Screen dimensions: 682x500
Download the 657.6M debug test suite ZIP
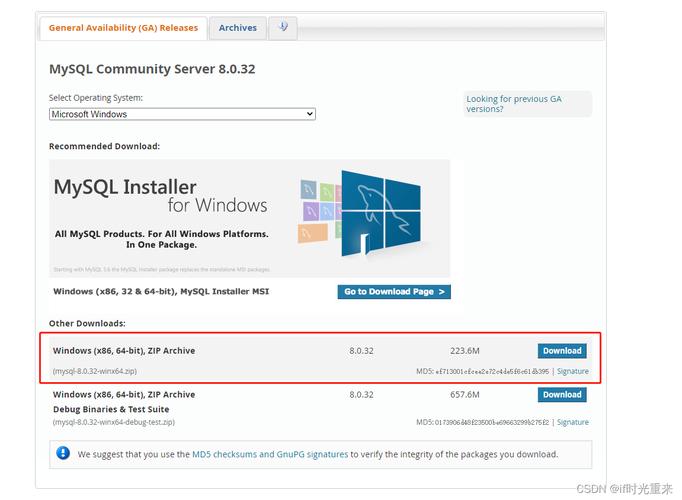pyautogui.click(x=562, y=395)
